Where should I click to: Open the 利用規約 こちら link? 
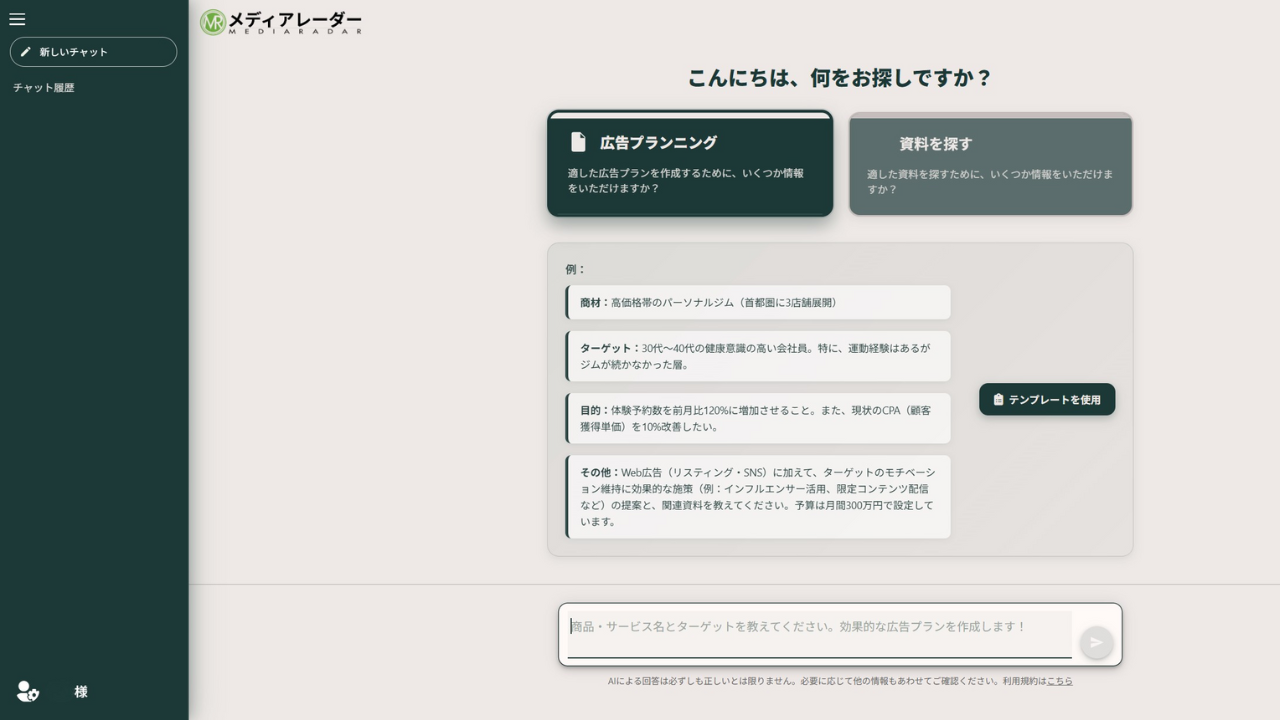coord(1060,681)
